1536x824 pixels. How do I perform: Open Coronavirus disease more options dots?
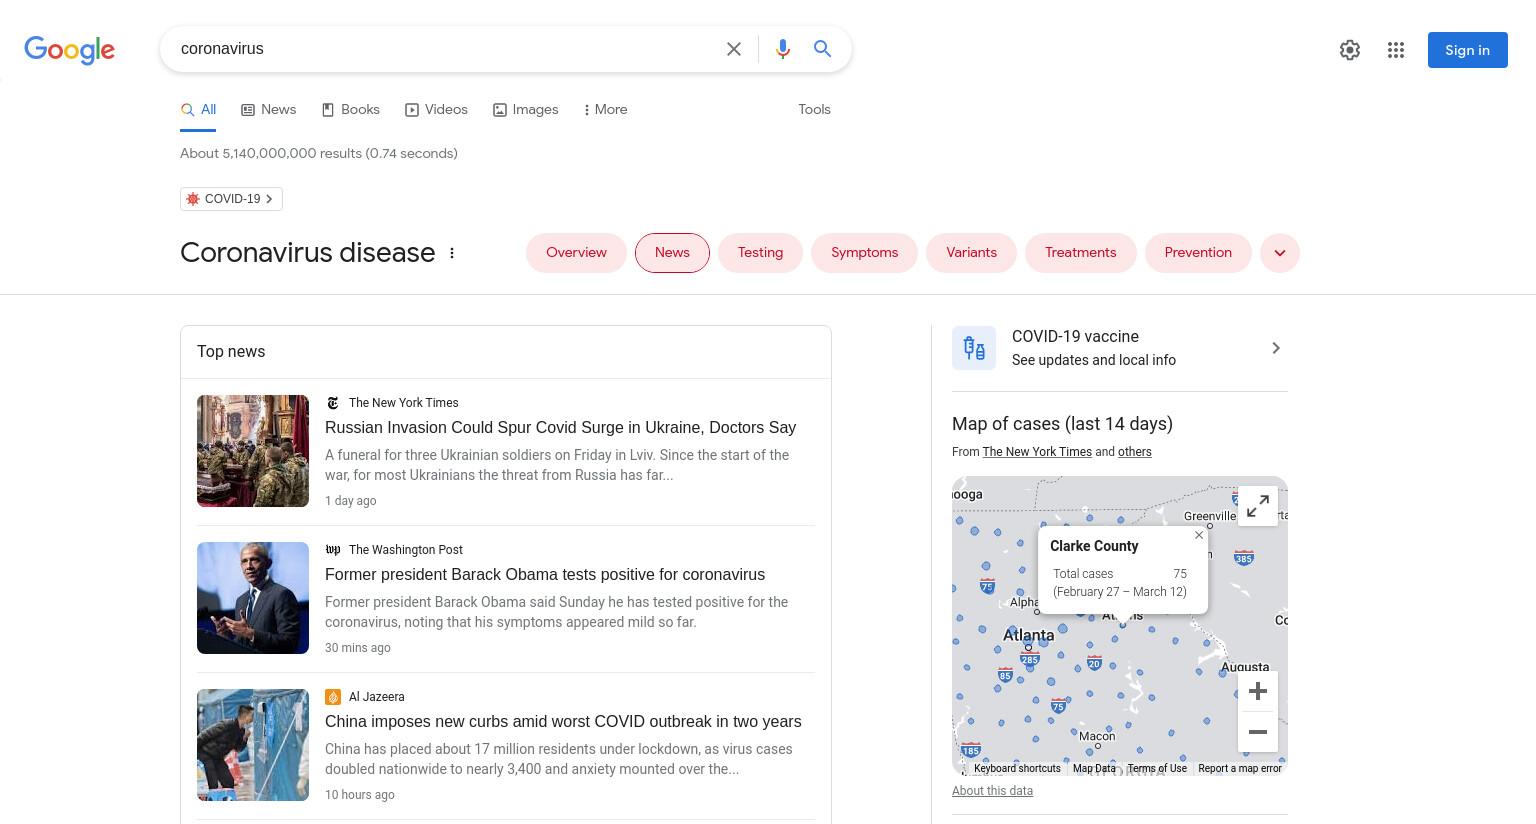[452, 253]
